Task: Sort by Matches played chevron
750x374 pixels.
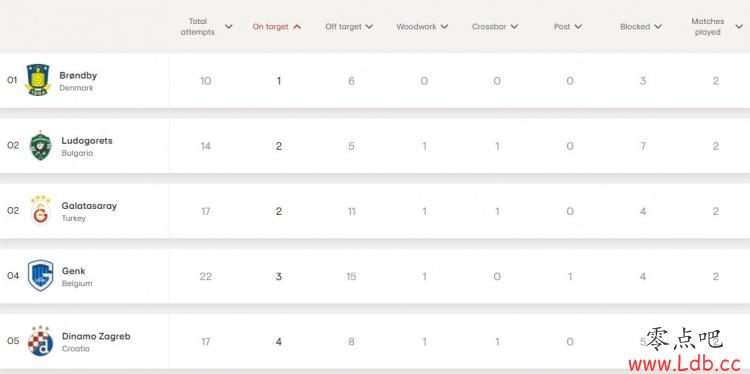Action: point(739,27)
